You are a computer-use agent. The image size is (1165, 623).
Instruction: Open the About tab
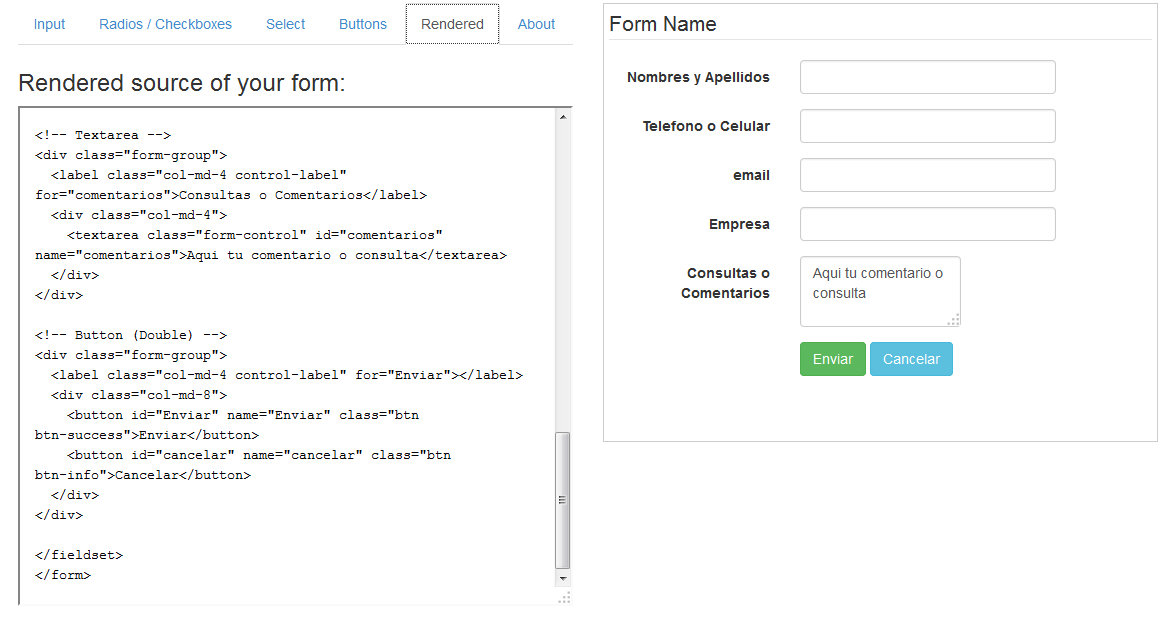(x=536, y=23)
